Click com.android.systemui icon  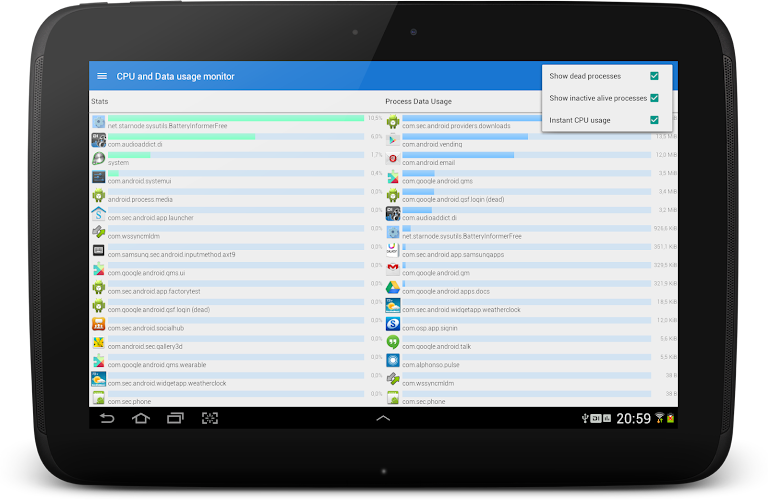point(98,177)
